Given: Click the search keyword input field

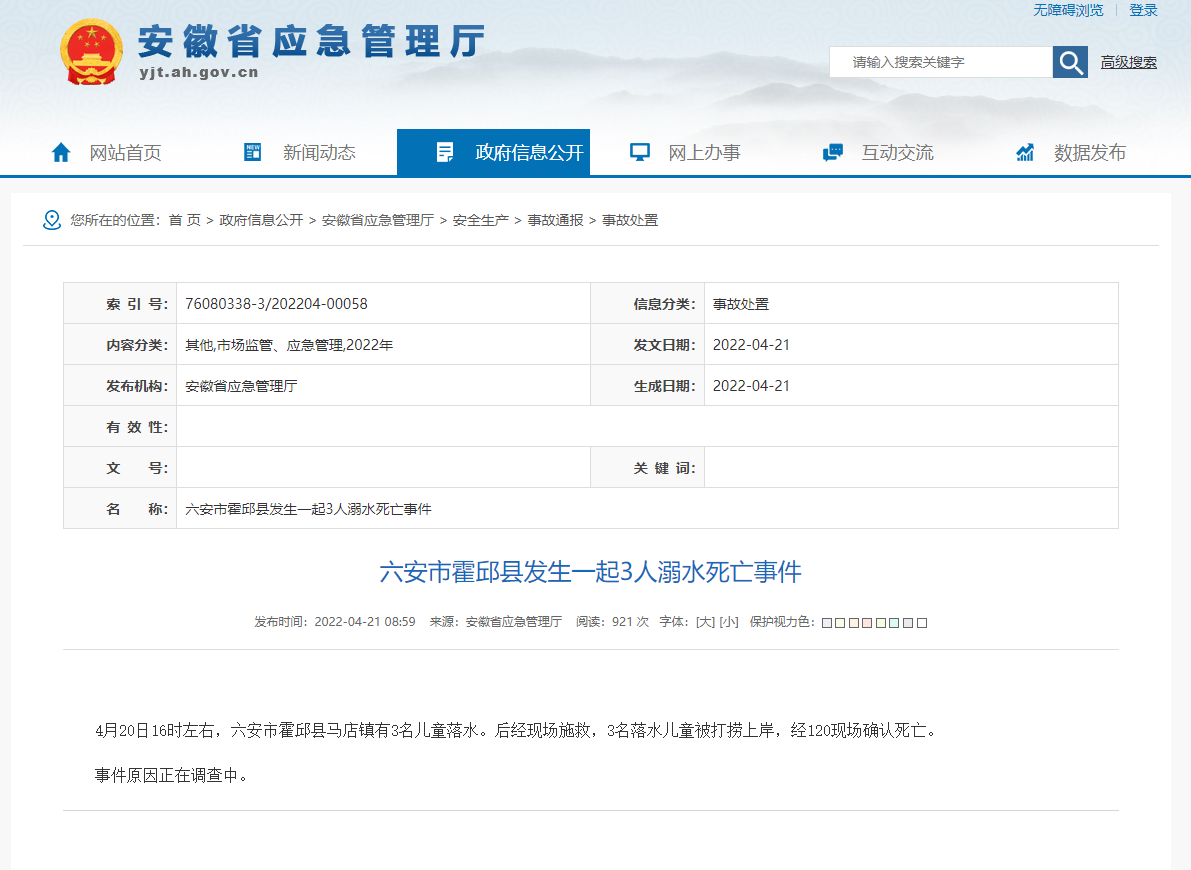Looking at the screenshot, I should tap(940, 62).
